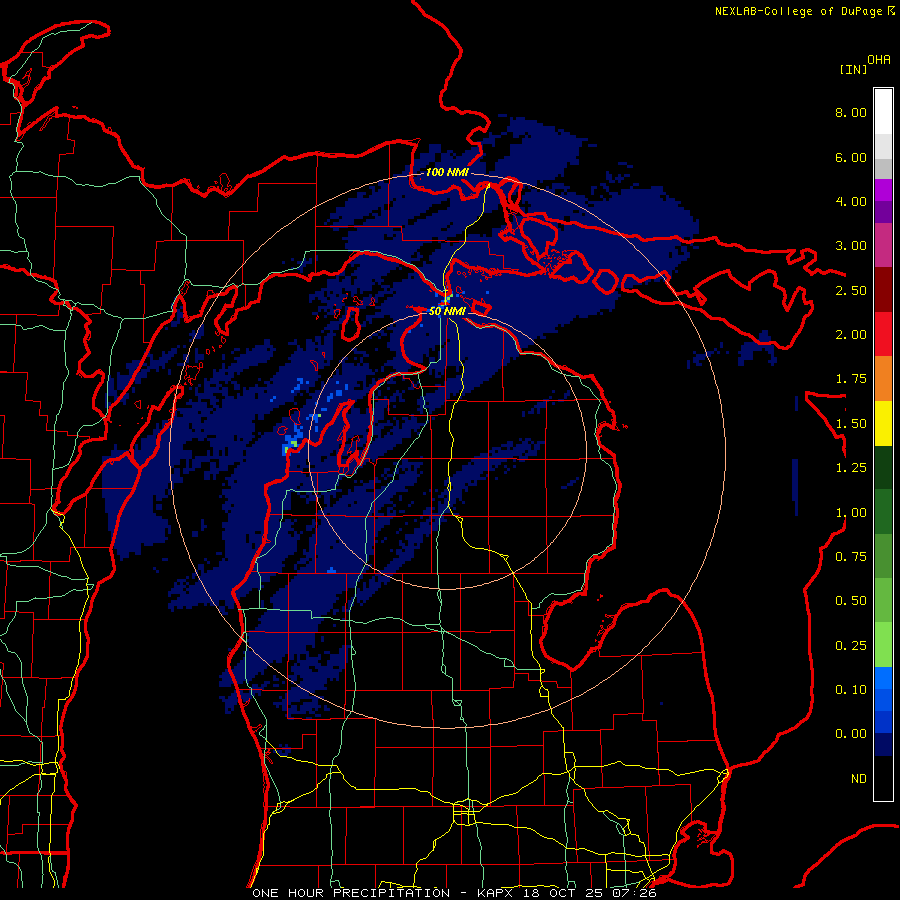Pick the bright red swatch beside 2.00
Screen dimensions: 900x900
(x=883, y=334)
